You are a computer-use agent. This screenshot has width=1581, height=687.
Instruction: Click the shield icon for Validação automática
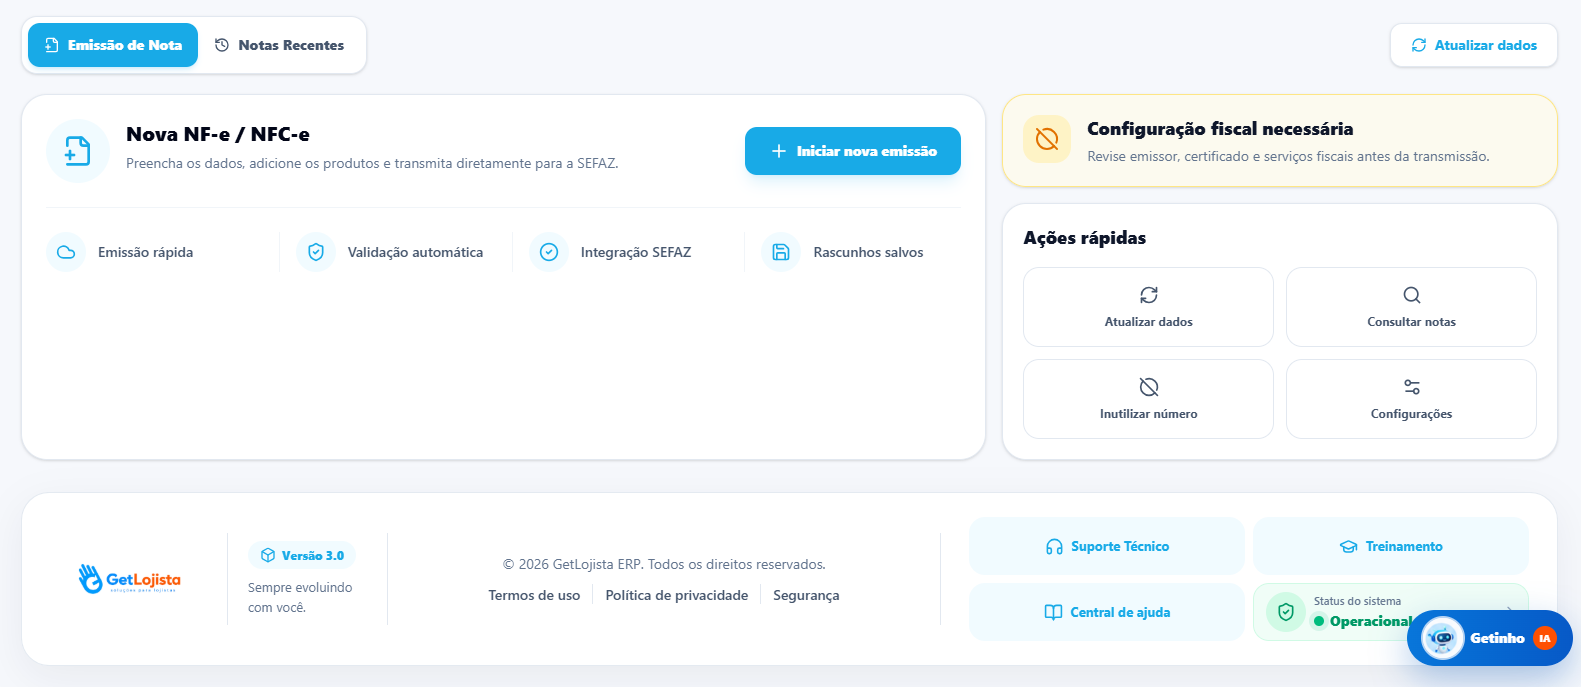[x=316, y=252]
